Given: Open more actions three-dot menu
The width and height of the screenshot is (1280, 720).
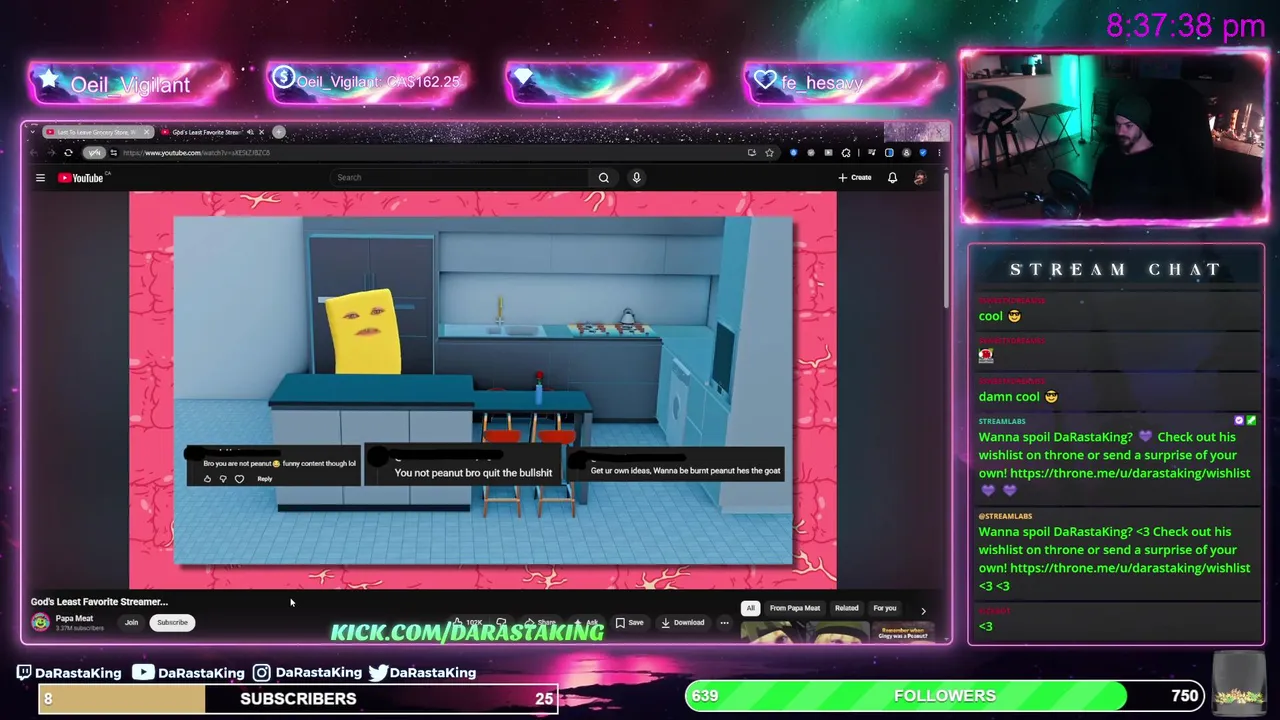Looking at the screenshot, I should [724, 622].
